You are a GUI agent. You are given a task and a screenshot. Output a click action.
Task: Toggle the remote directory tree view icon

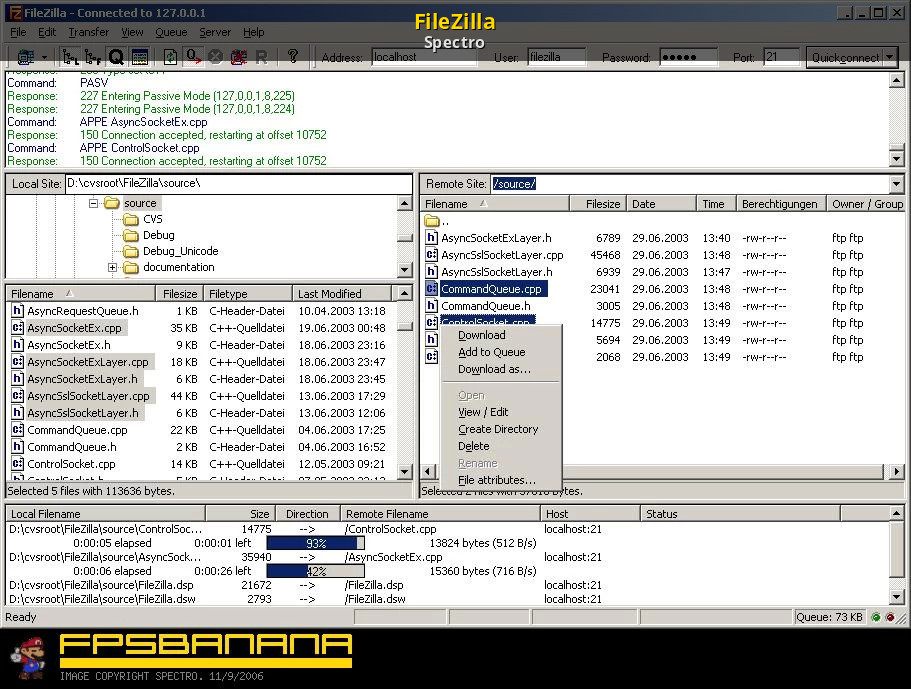point(94,57)
